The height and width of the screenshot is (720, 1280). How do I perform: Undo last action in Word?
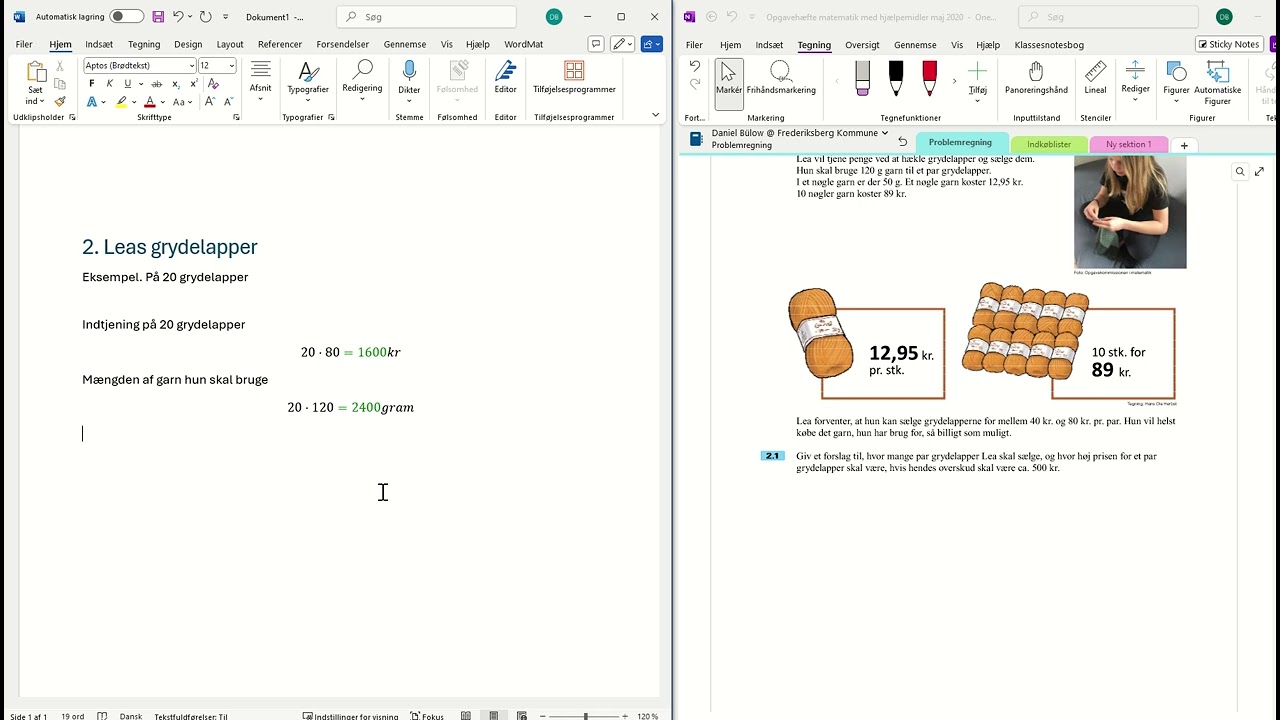pyautogui.click(x=178, y=17)
